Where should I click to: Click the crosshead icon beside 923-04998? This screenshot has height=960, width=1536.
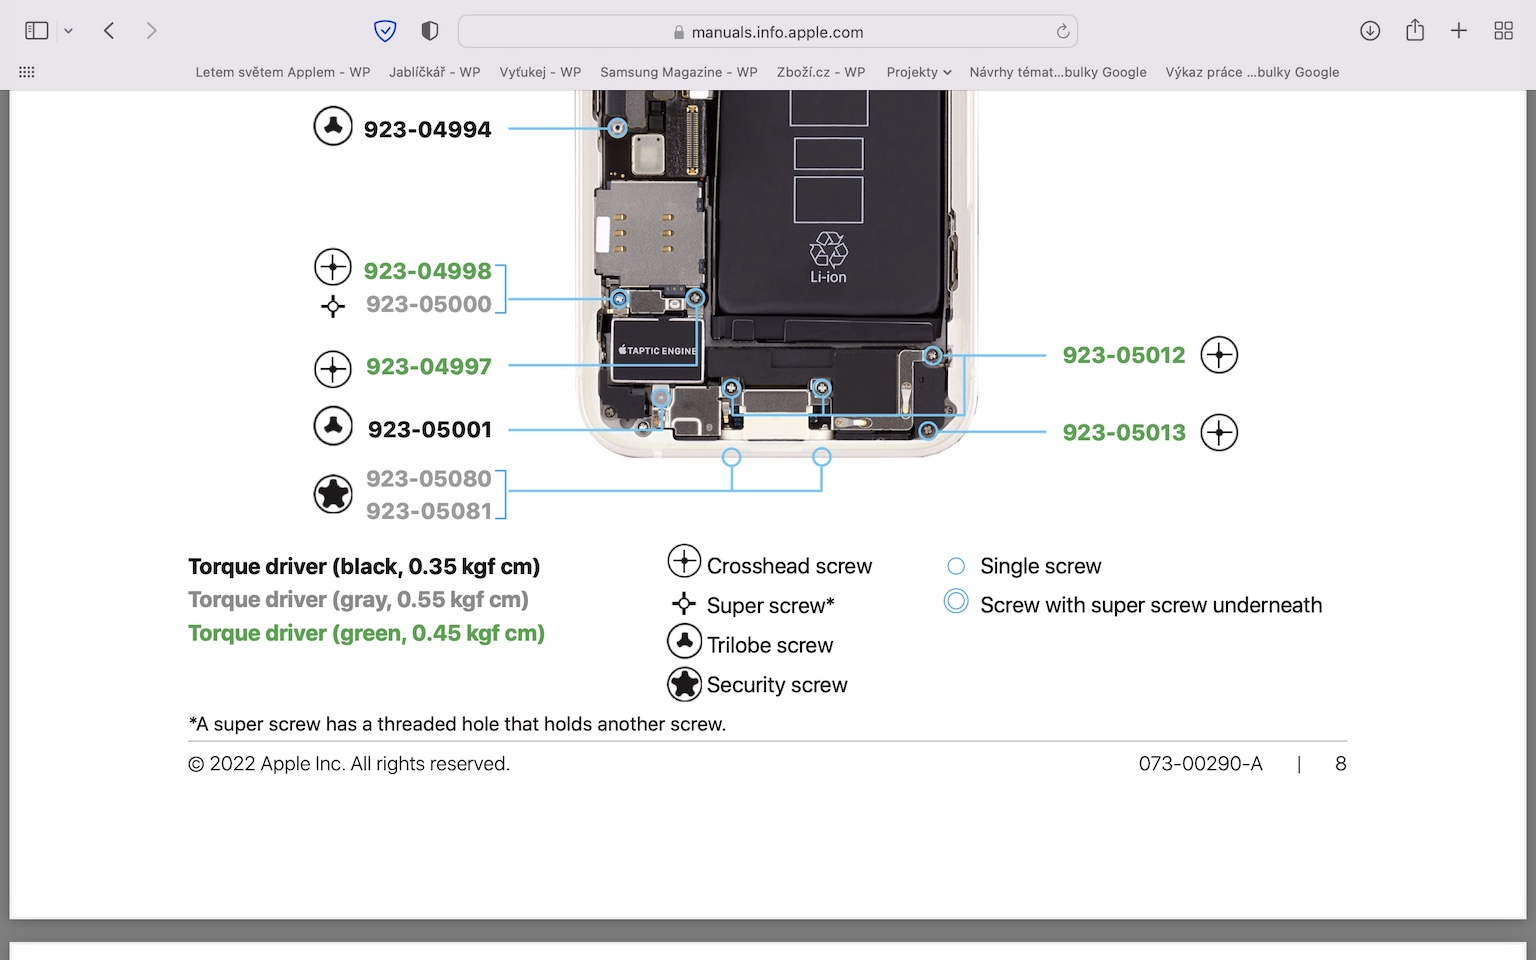point(333,268)
